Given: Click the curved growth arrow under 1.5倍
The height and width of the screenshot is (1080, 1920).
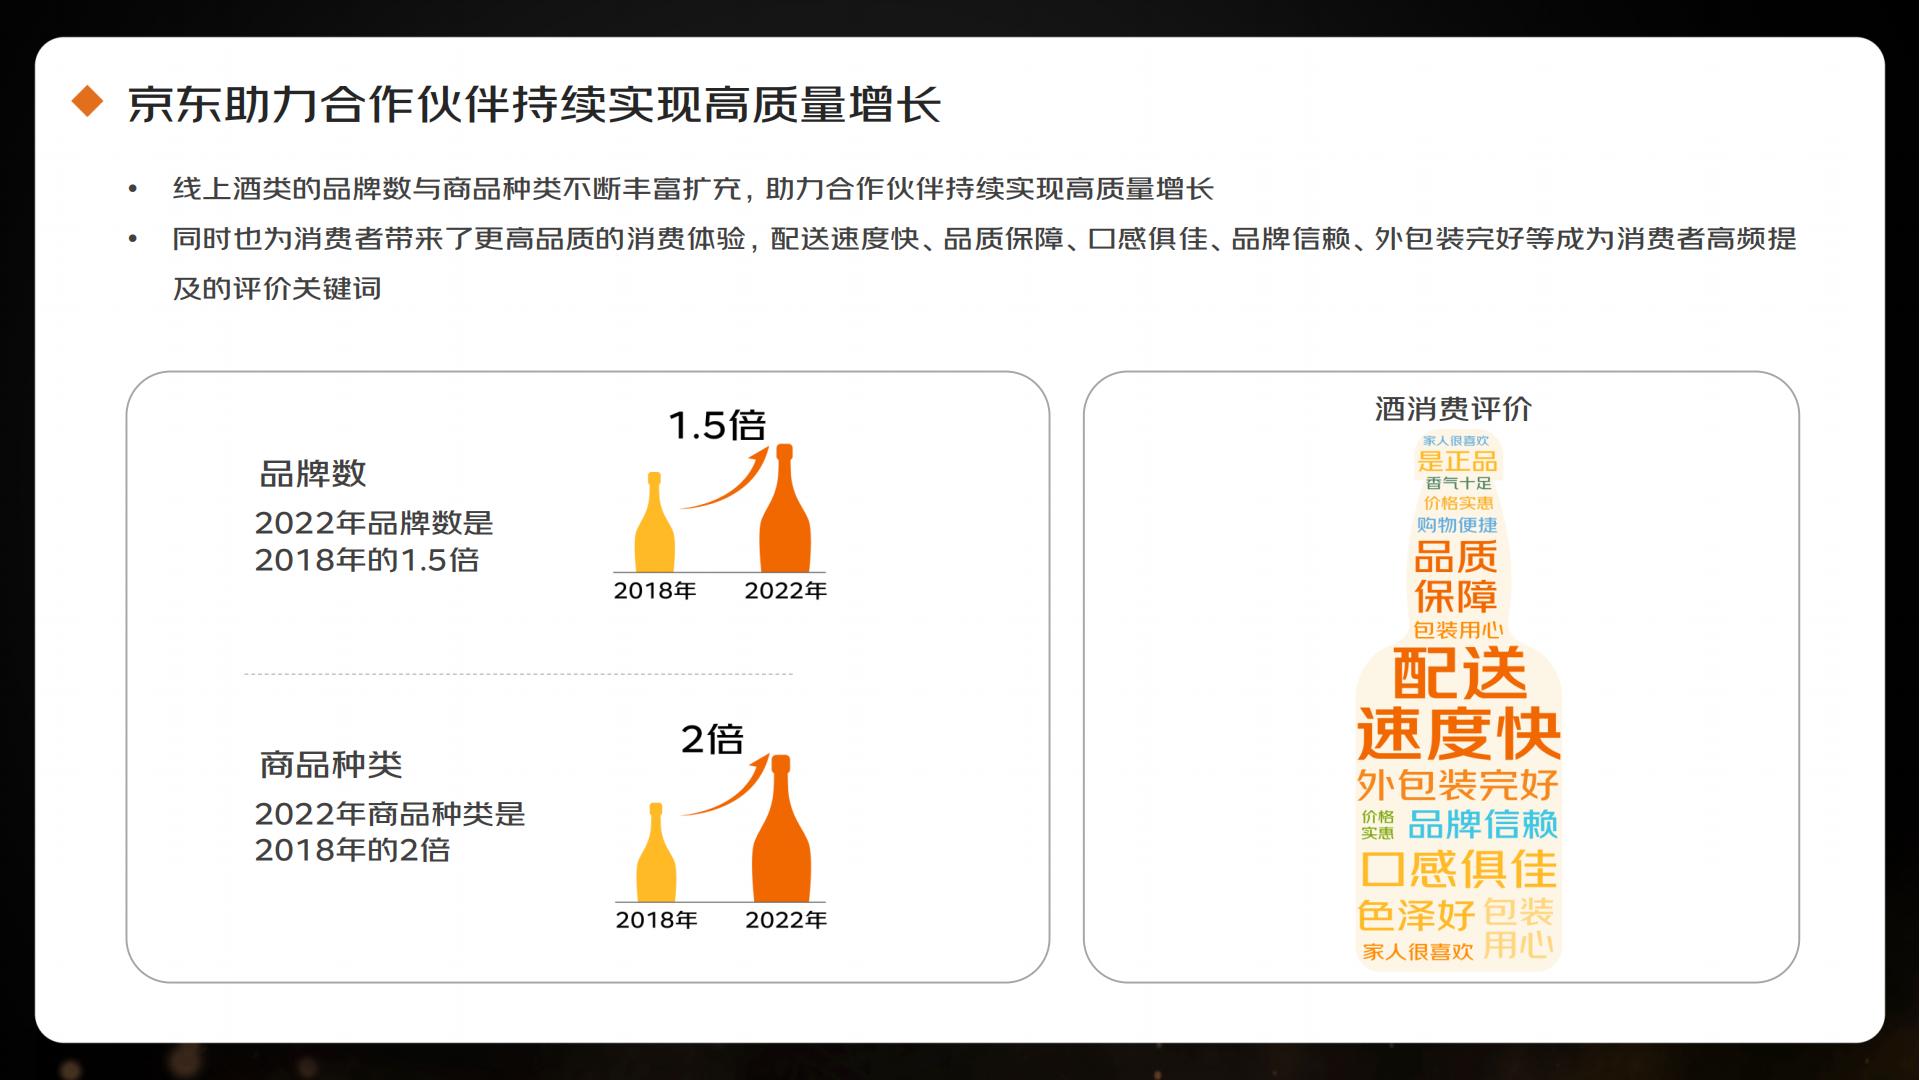Looking at the screenshot, I should [x=726, y=478].
